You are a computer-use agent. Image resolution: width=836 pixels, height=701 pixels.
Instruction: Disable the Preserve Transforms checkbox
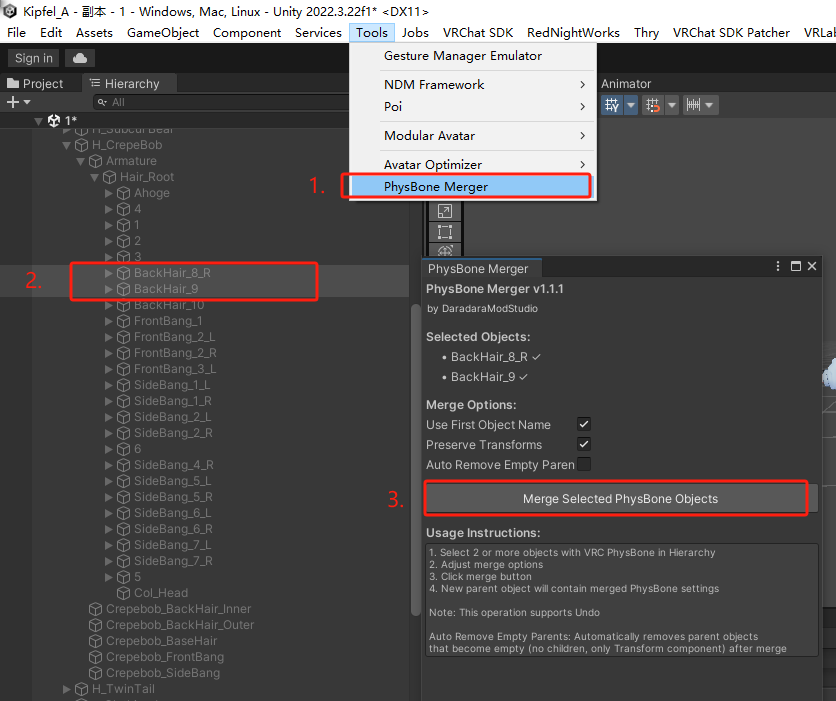click(584, 444)
